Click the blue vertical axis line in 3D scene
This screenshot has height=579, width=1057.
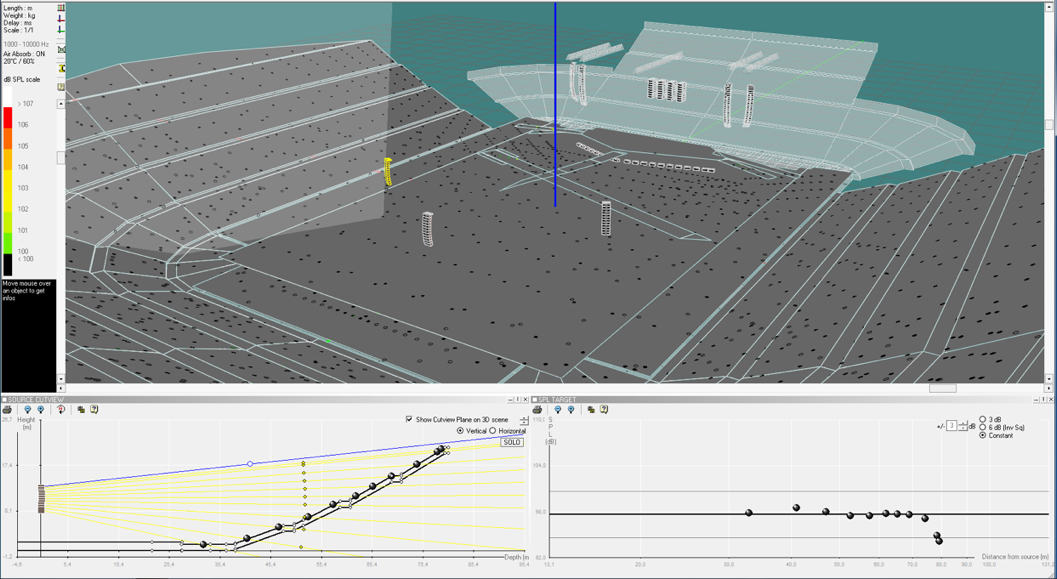click(555, 104)
